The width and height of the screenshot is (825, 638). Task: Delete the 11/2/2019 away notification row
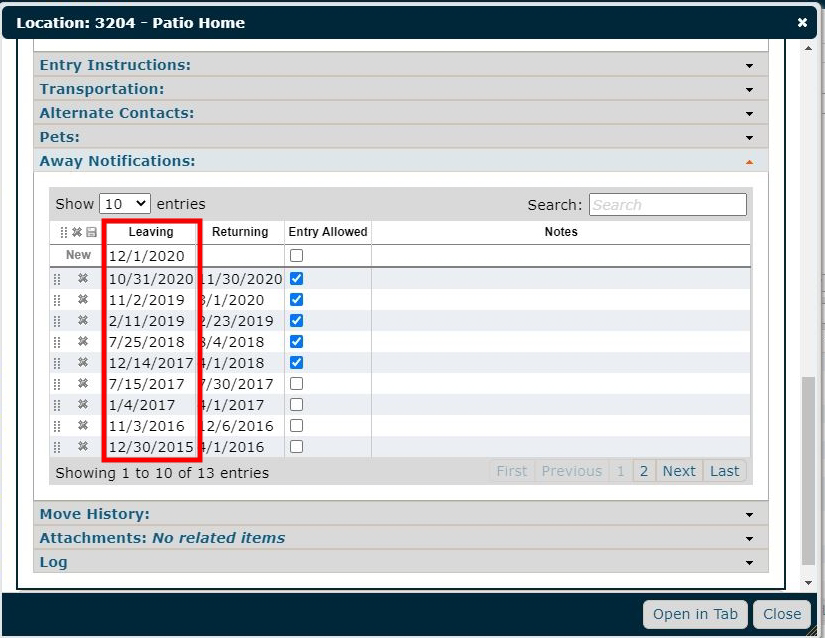(x=83, y=299)
